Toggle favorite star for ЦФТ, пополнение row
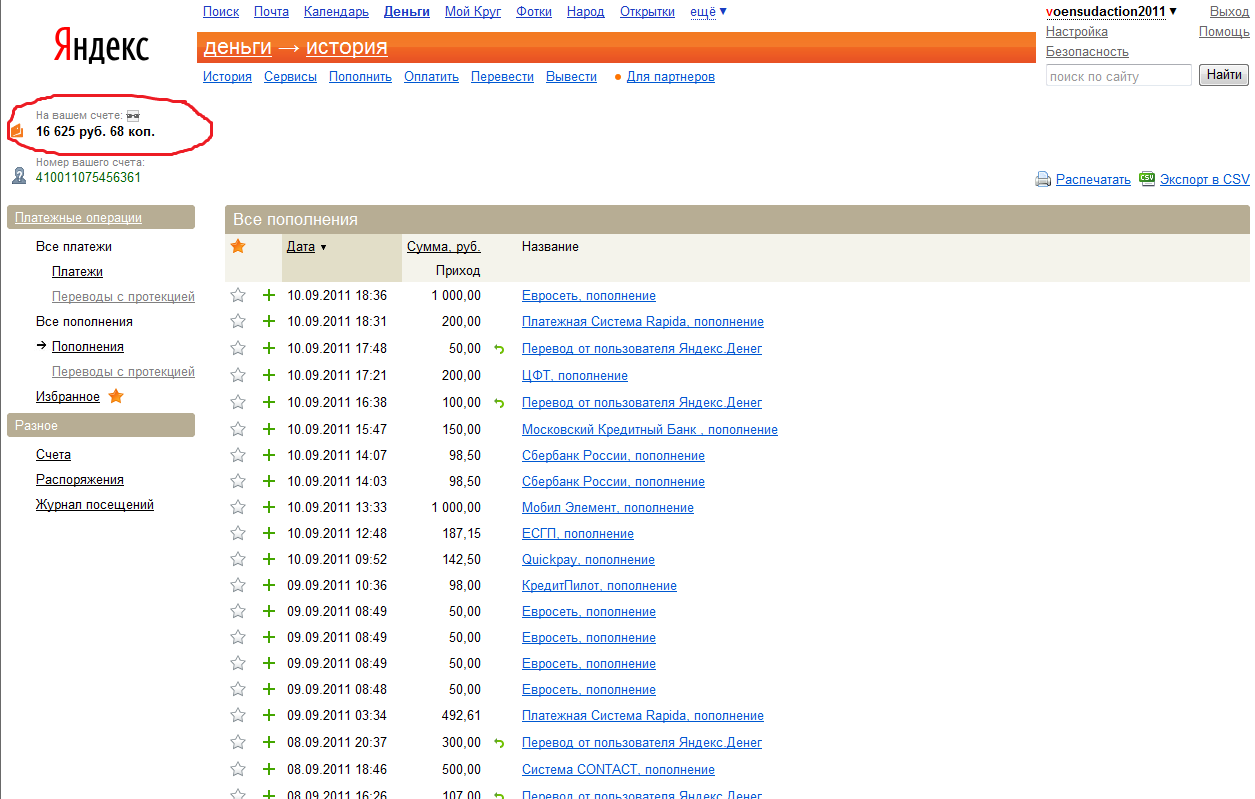This screenshot has width=1255, height=799. click(238, 375)
